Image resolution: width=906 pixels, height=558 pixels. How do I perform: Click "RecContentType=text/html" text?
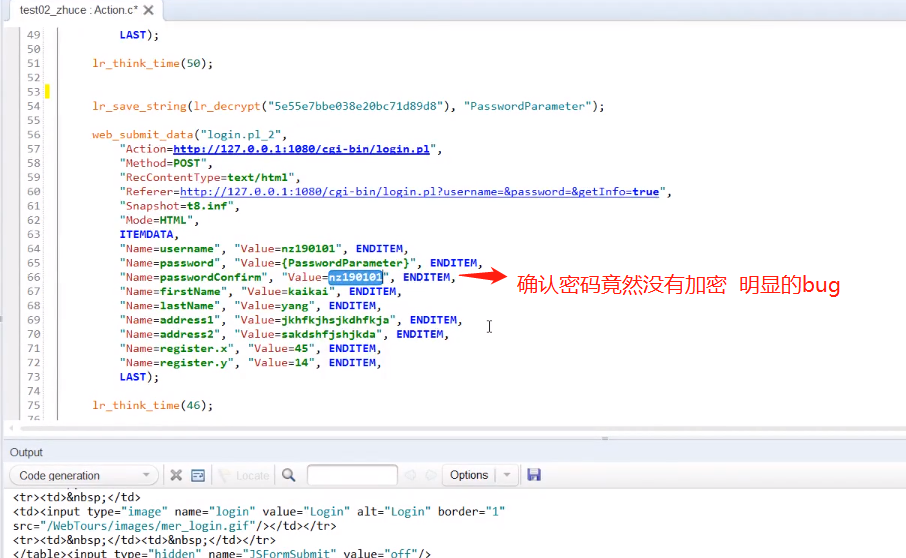[x=207, y=177]
